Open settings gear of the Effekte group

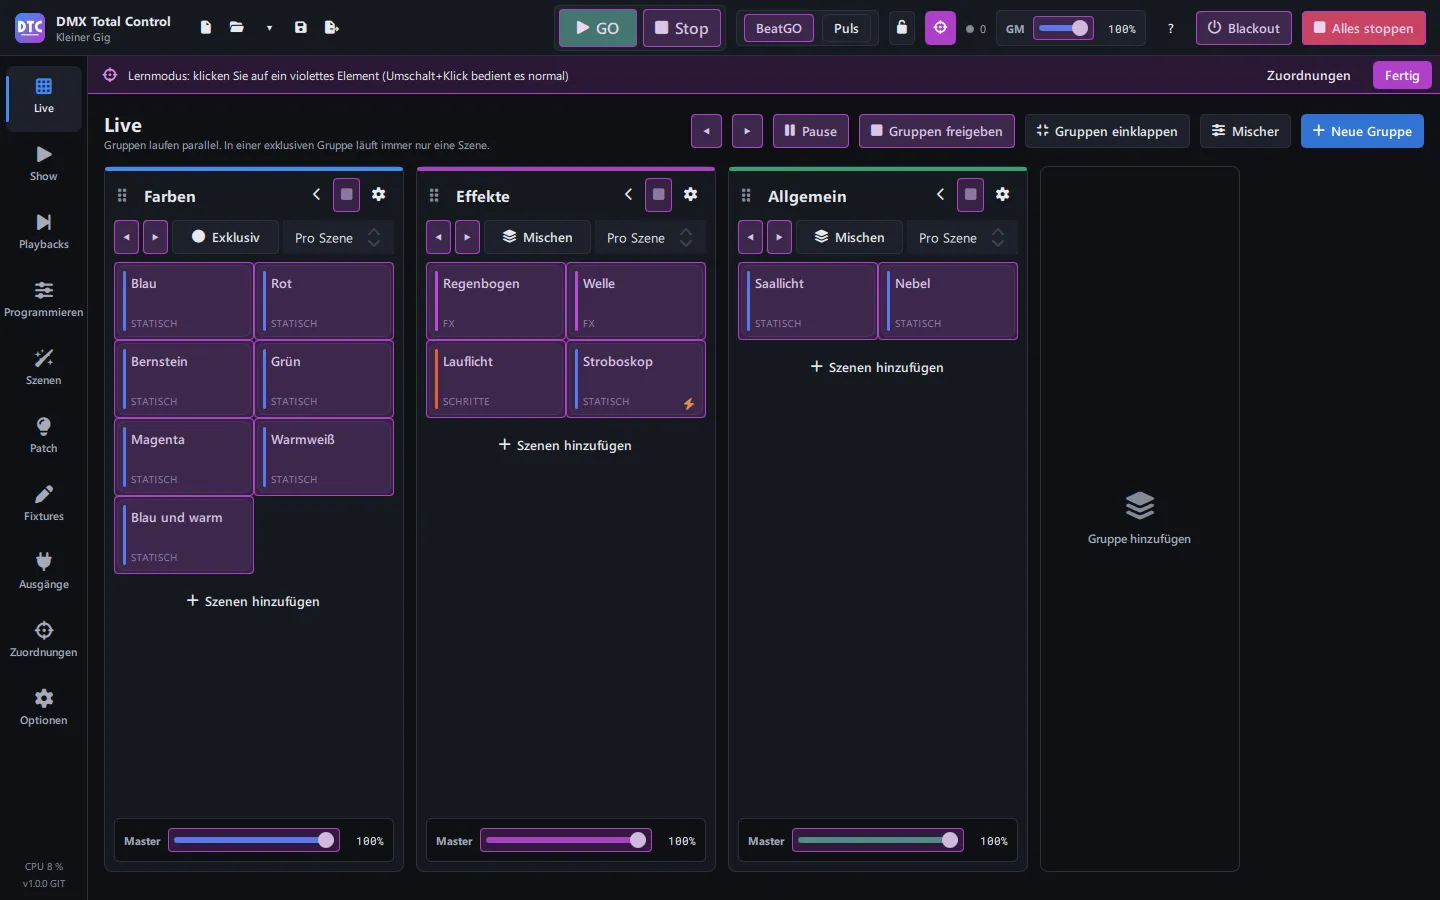[691, 195]
